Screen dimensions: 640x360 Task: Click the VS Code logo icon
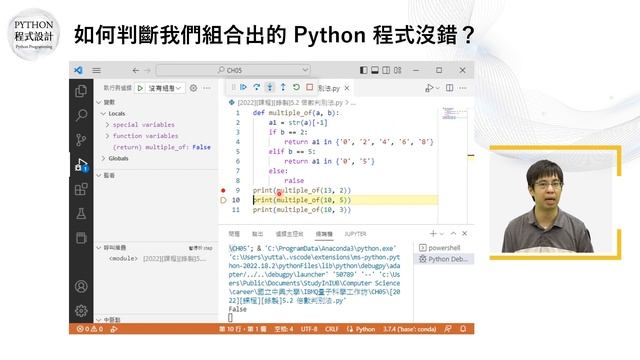[78, 70]
